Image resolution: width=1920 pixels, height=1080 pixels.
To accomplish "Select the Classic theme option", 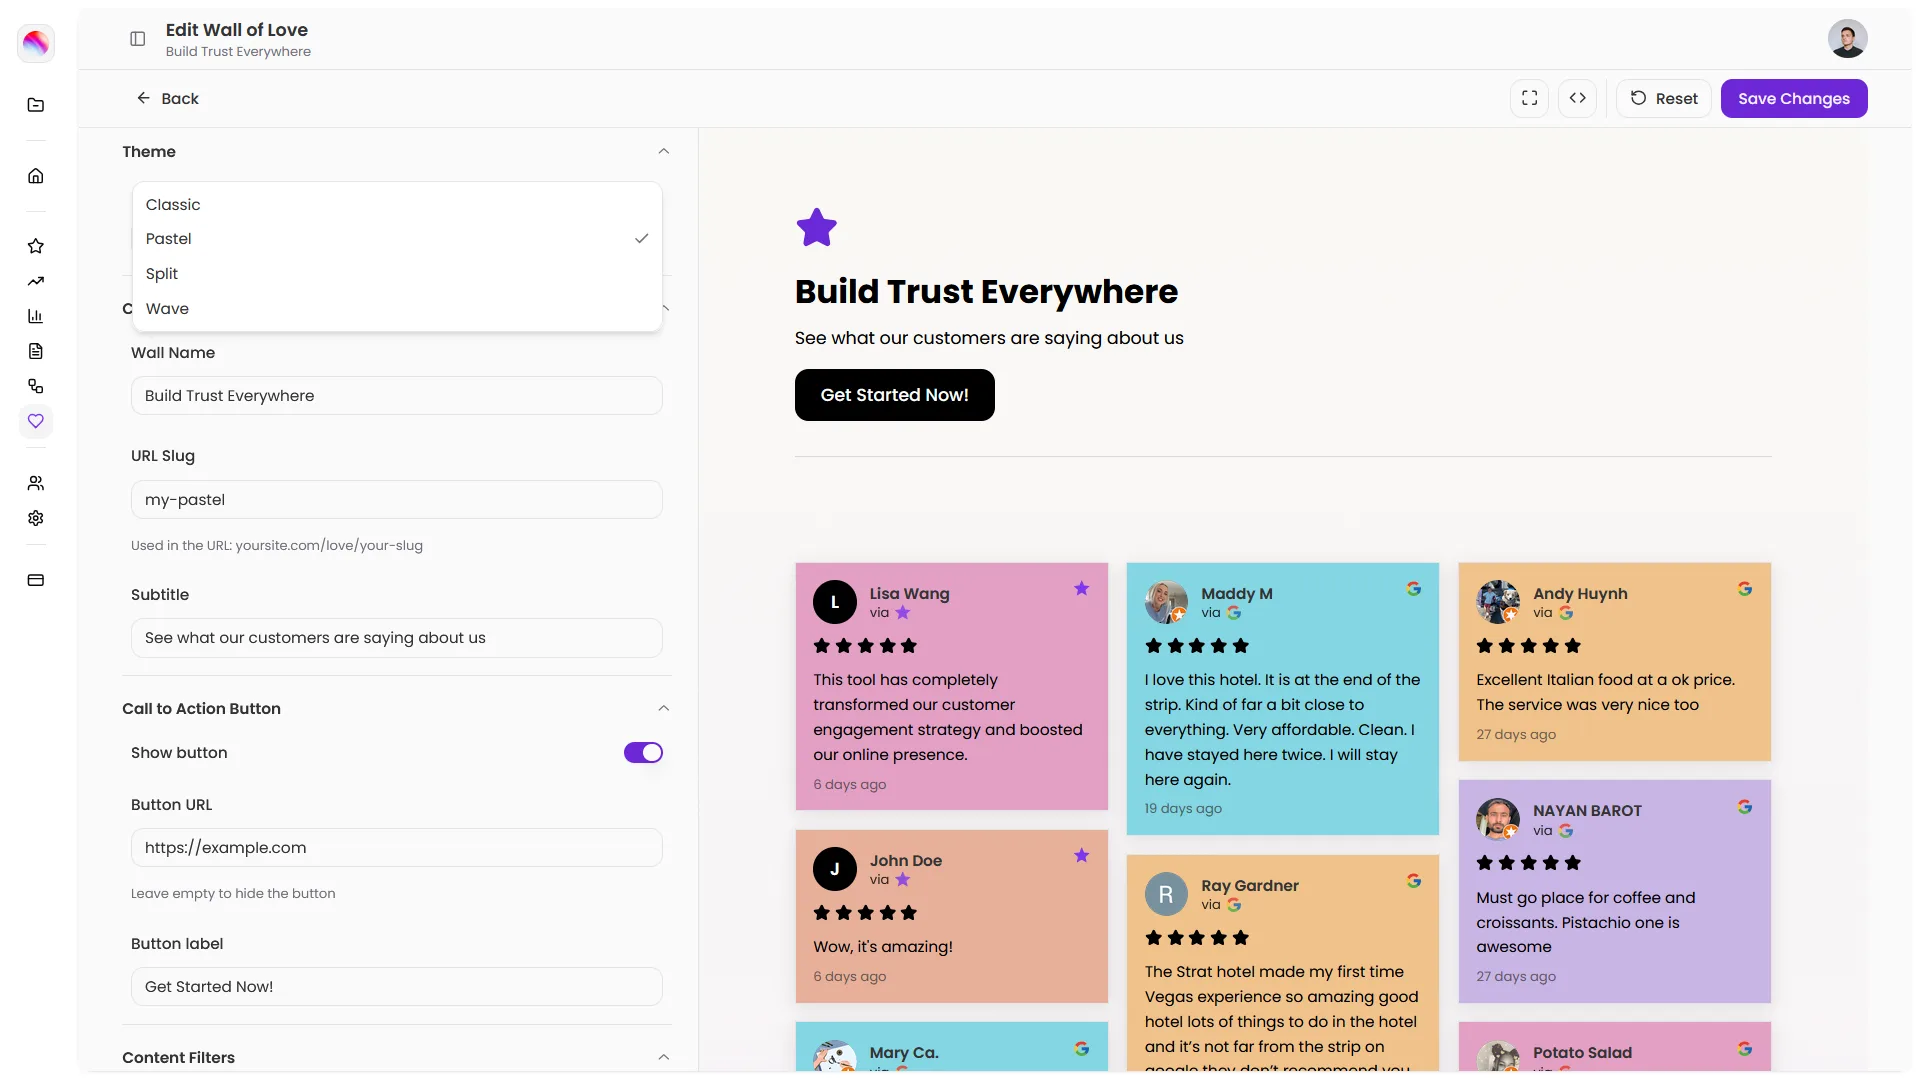I will (x=397, y=205).
